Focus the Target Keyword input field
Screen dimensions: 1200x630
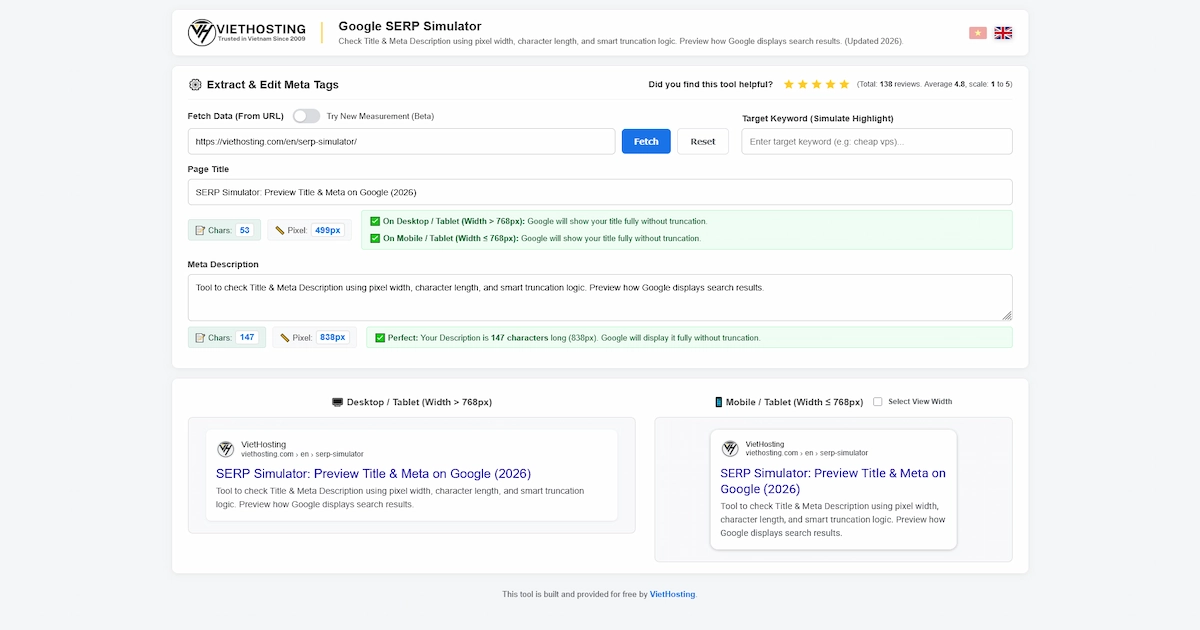pos(877,141)
